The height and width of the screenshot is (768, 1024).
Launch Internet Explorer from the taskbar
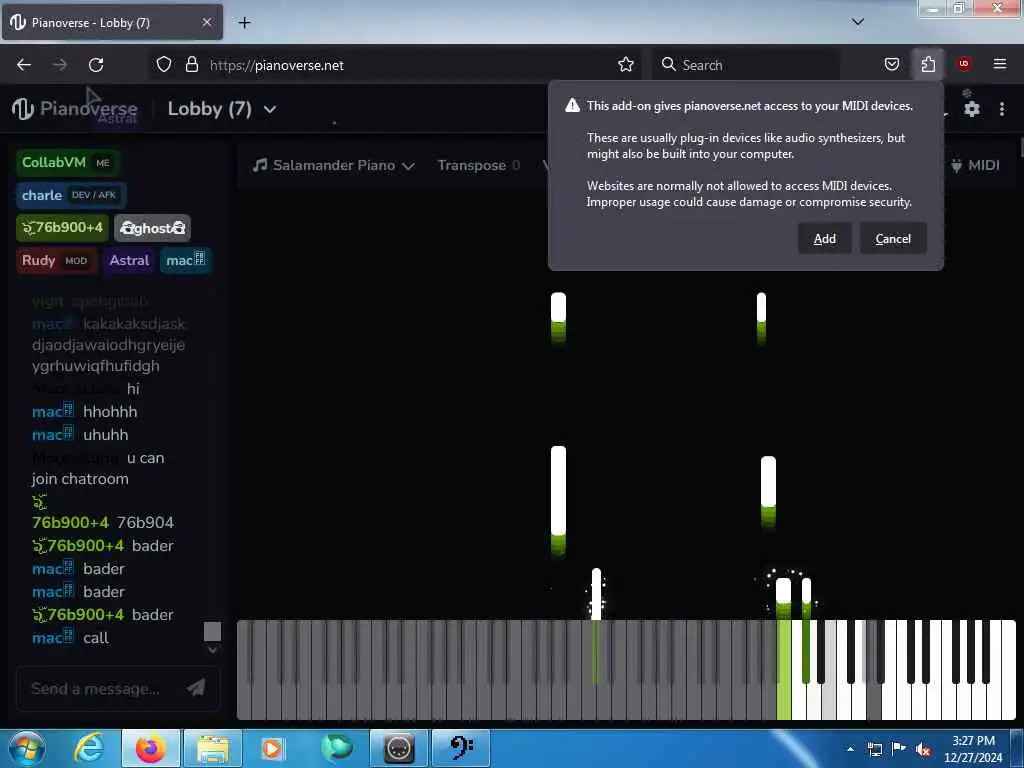[x=89, y=749]
